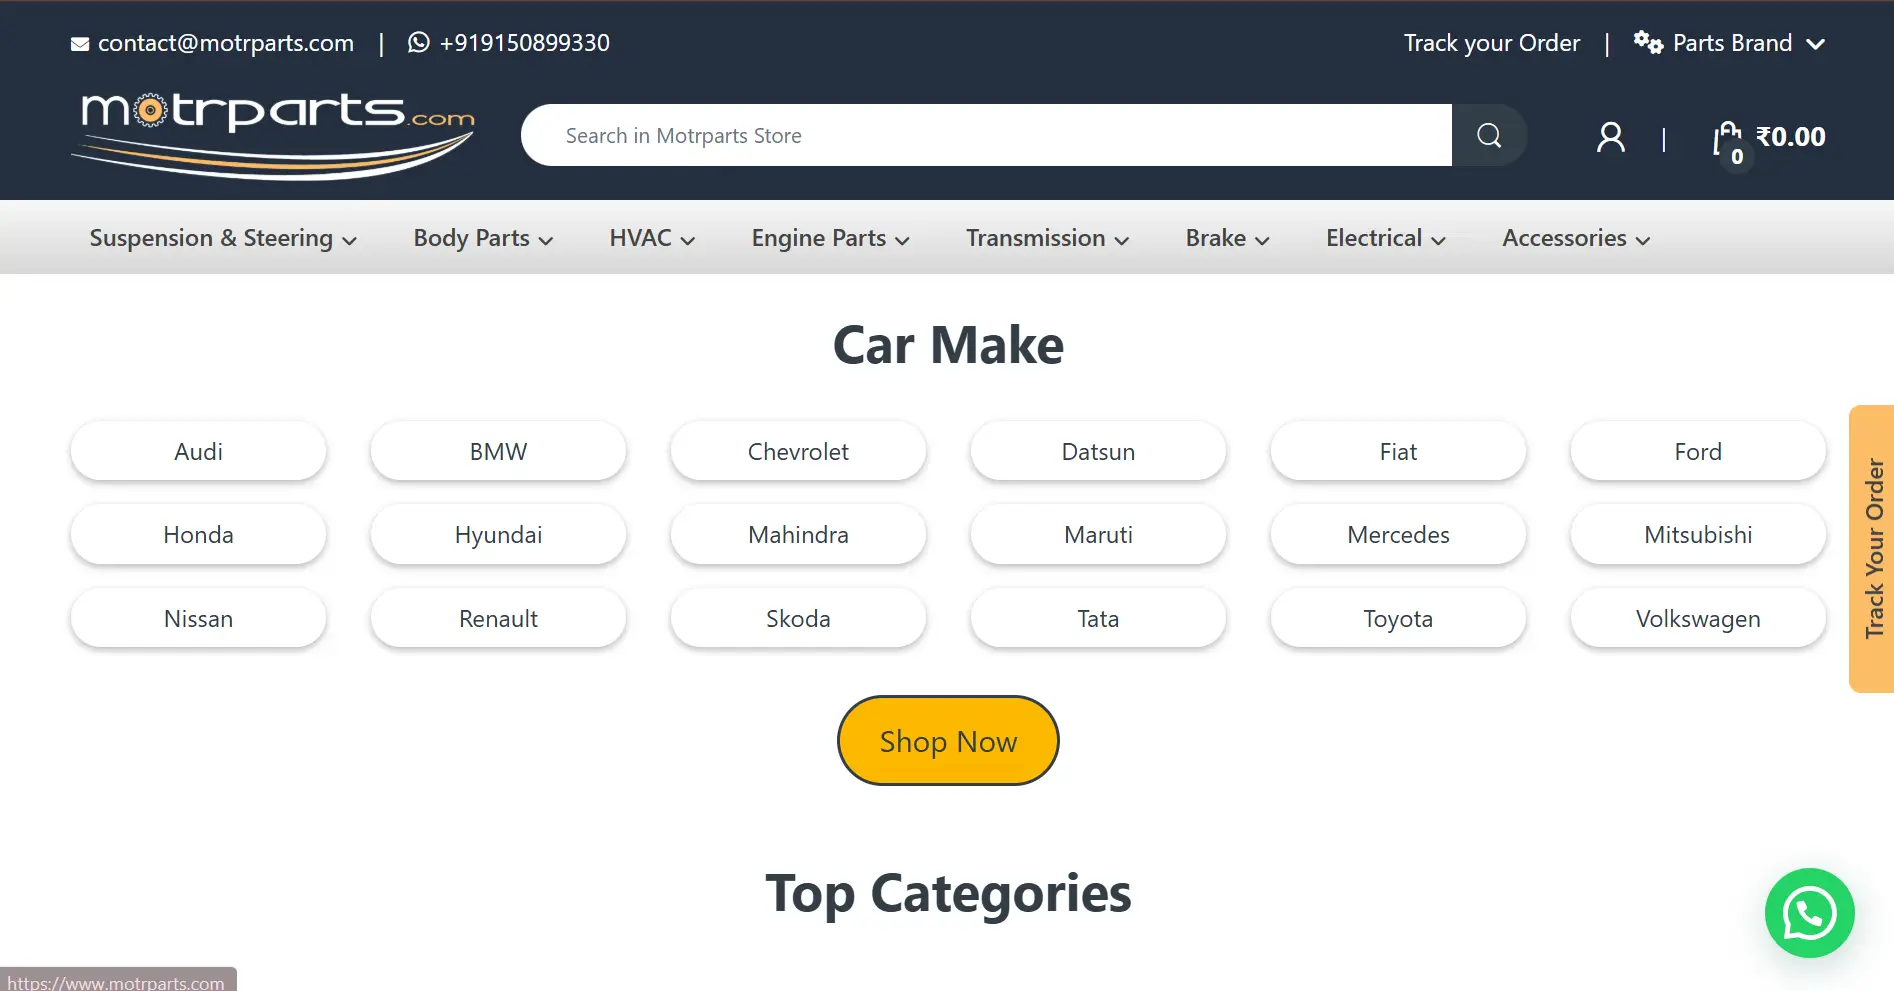1894x991 pixels.
Task: Click the contact@motrparts.com email link
Action: tap(226, 43)
